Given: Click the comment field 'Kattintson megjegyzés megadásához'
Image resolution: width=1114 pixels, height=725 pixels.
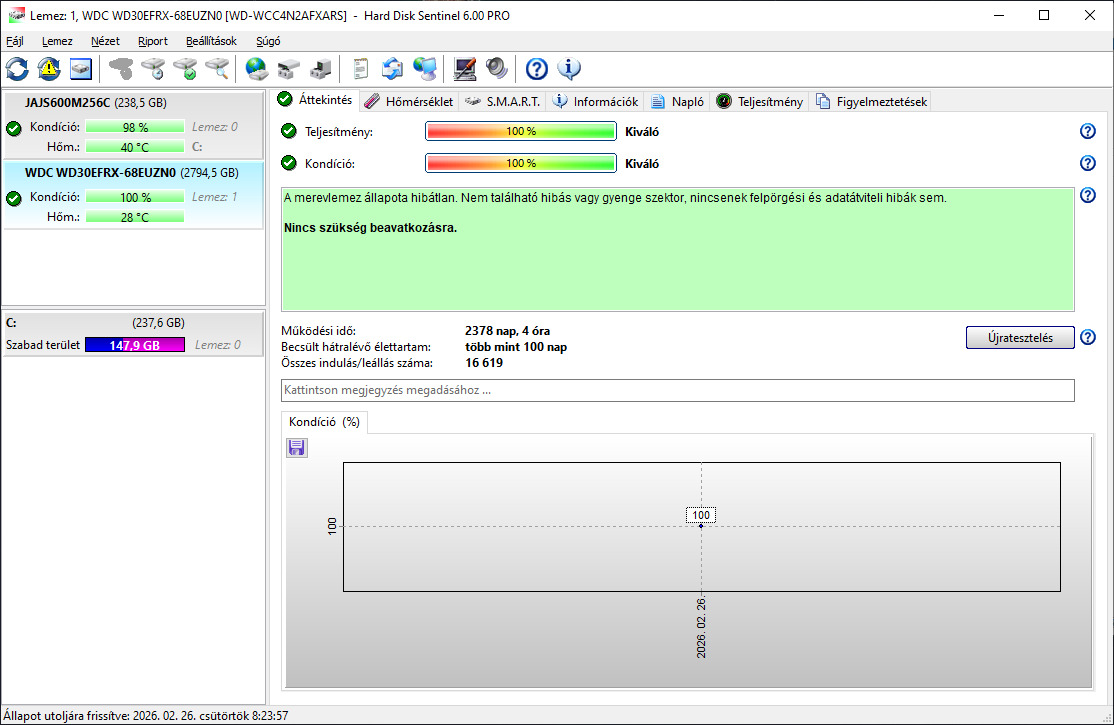Looking at the screenshot, I should [x=677, y=390].
